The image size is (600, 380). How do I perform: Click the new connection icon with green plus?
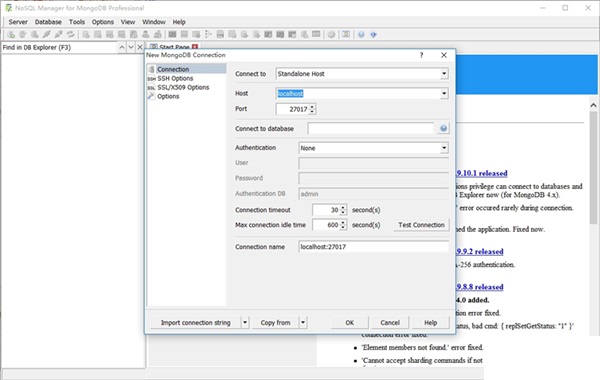click(11, 34)
